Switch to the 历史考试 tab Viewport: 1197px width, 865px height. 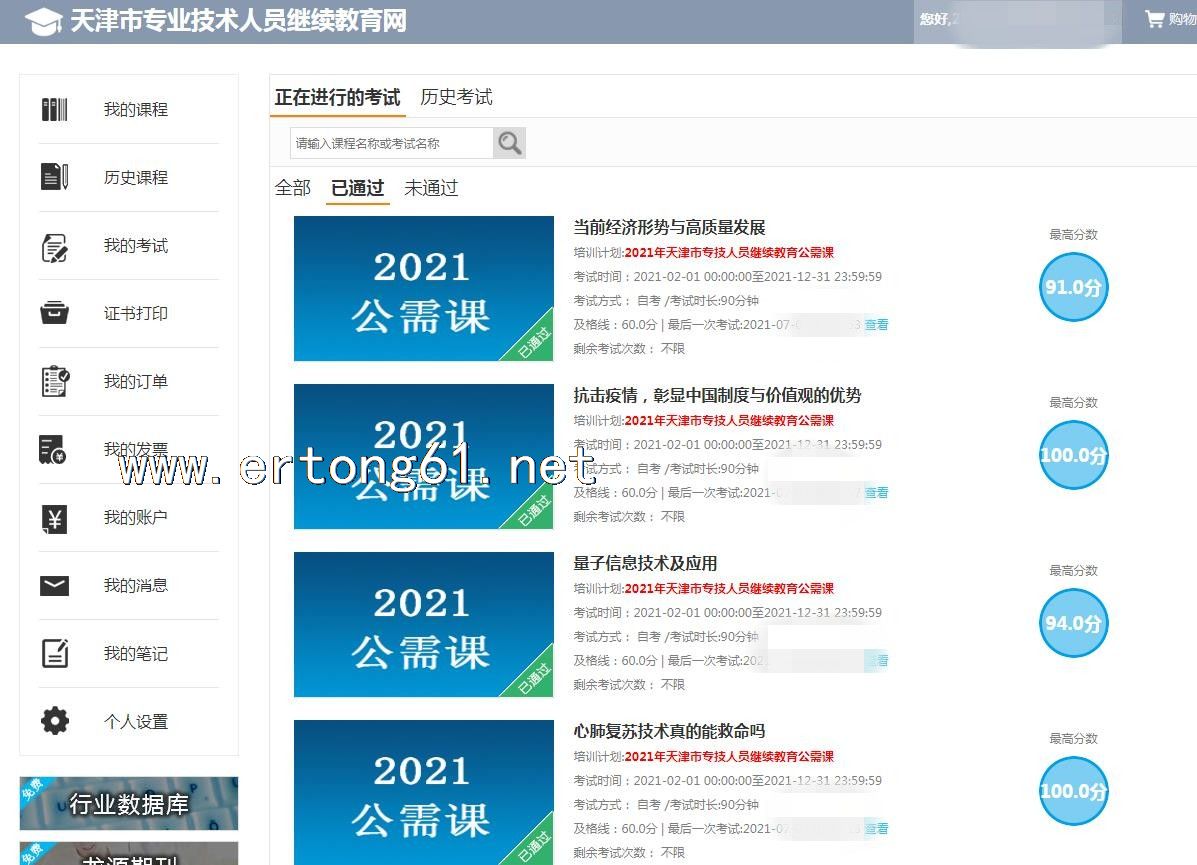[x=456, y=97]
